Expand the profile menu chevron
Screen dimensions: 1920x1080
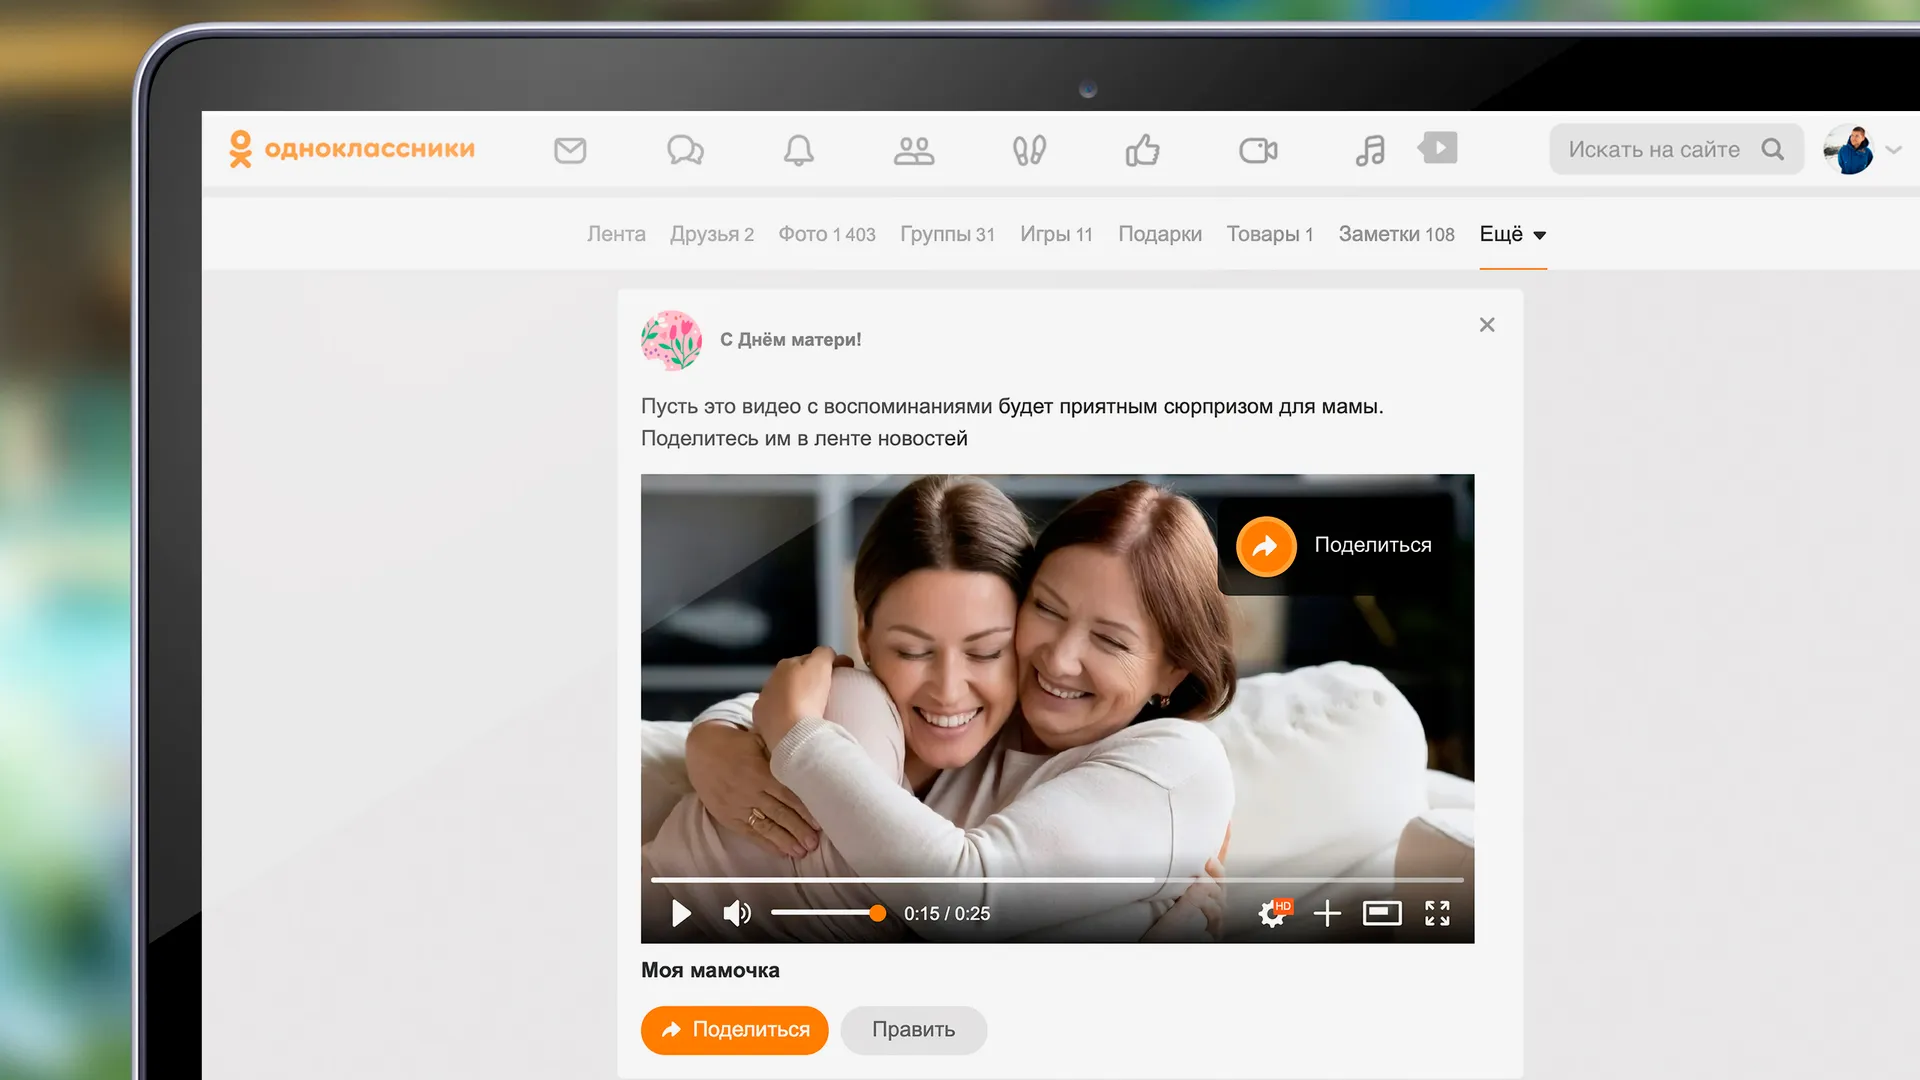tap(1893, 150)
